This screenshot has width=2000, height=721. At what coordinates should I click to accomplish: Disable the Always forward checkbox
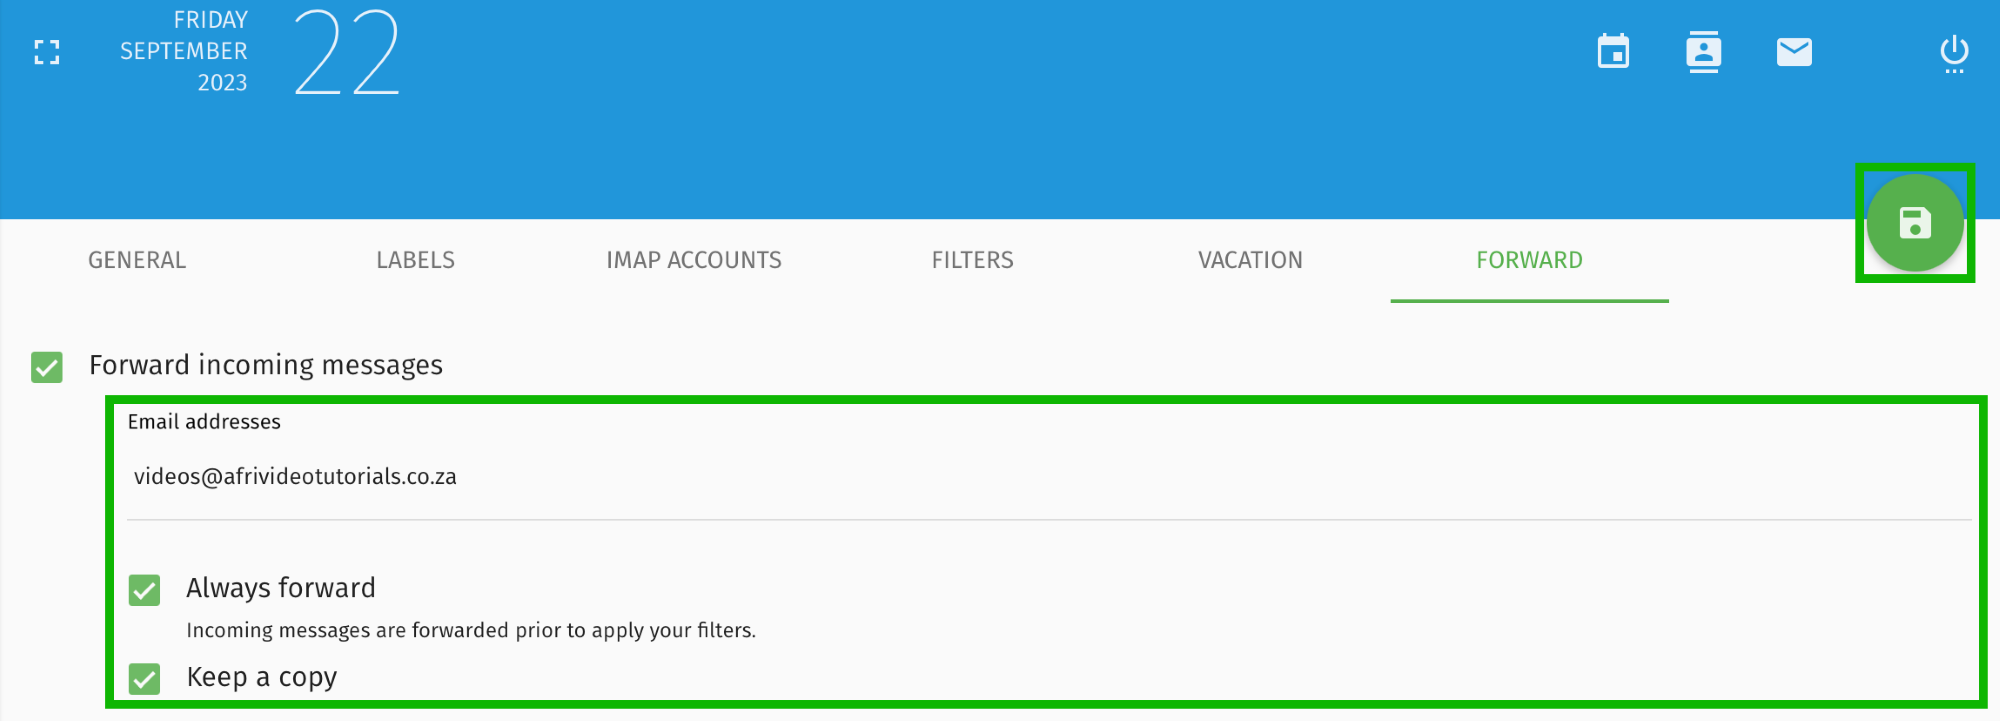(x=145, y=590)
